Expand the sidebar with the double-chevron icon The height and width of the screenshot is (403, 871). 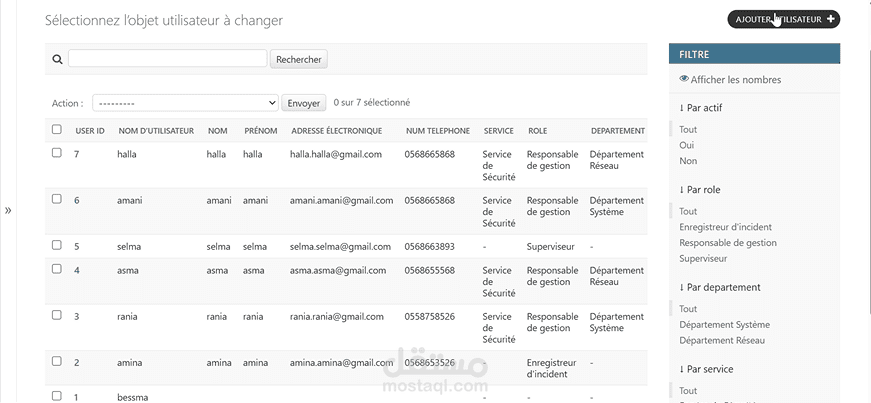(8, 211)
